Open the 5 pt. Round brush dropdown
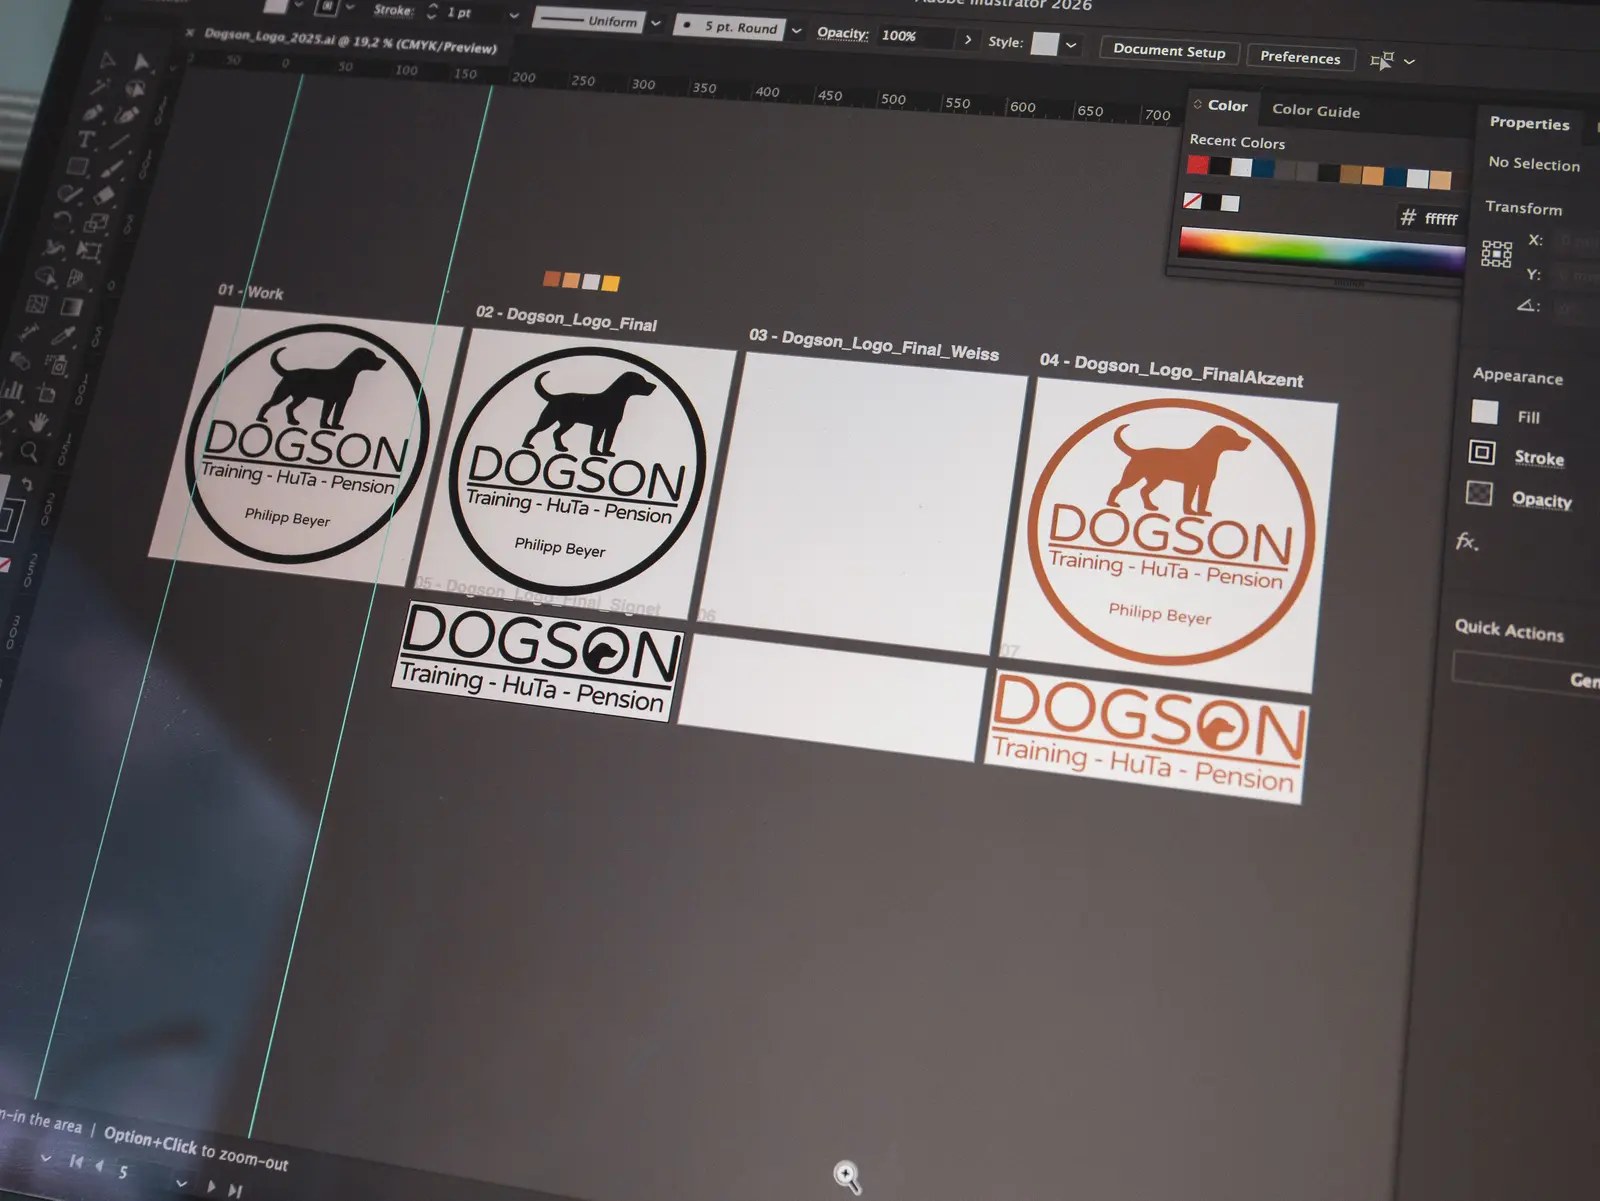The height and width of the screenshot is (1201, 1600). (x=796, y=31)
